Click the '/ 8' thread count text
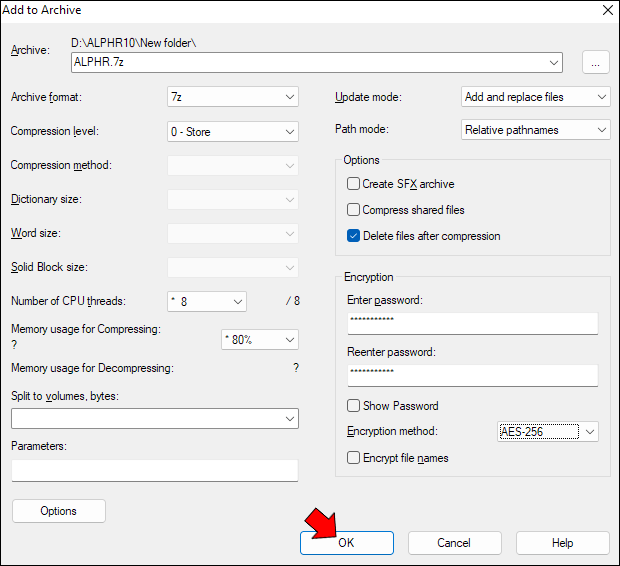This screenshot has height=566, width=620. (293, 301)
